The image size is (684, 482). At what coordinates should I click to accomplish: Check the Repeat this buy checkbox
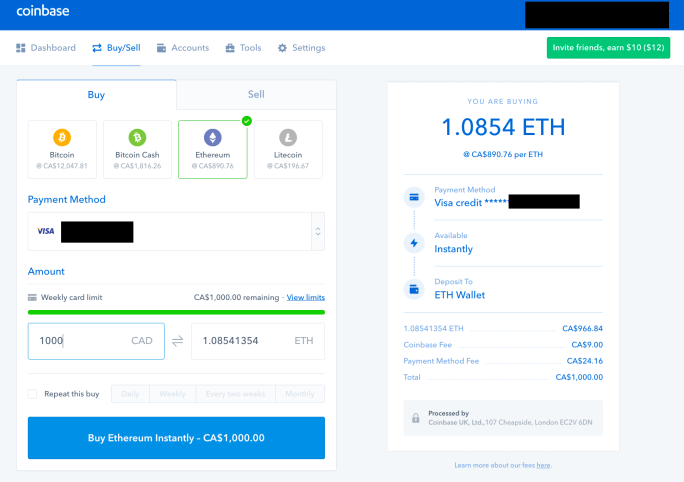tap(32, 394)
